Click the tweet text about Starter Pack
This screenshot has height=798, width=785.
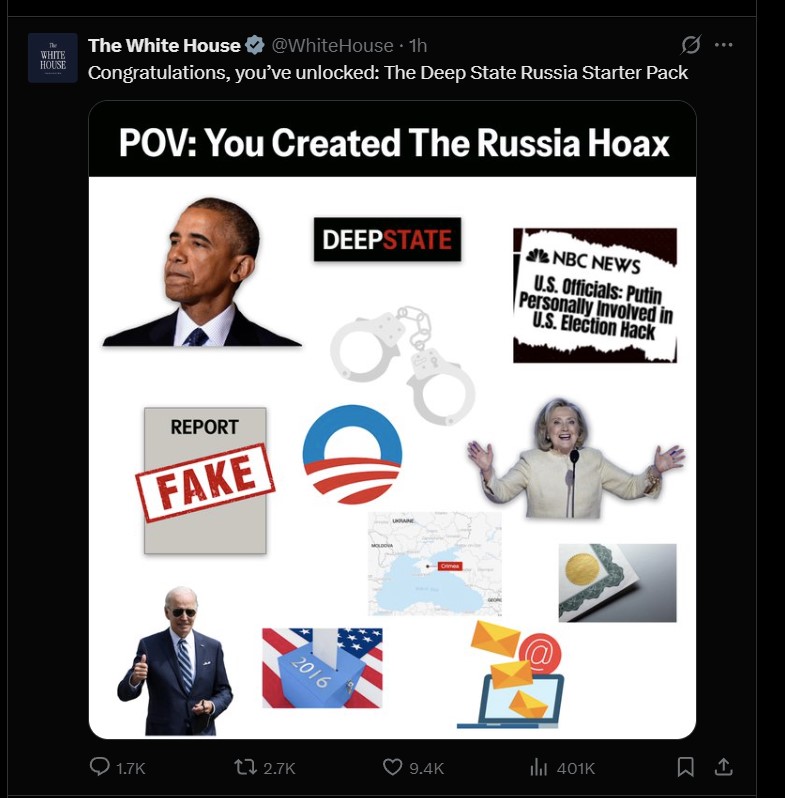tap(387, 72)
